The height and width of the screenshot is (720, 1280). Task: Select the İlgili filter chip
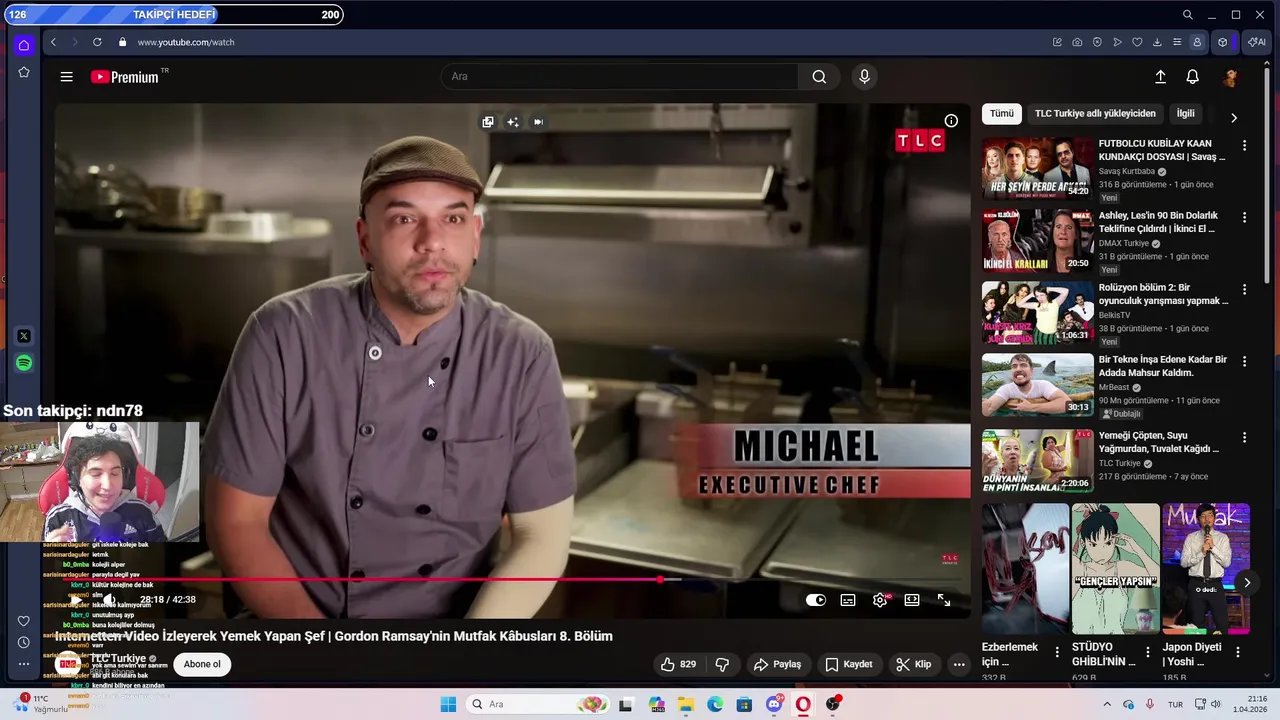pyautogui.click(x=1185, y=114)
